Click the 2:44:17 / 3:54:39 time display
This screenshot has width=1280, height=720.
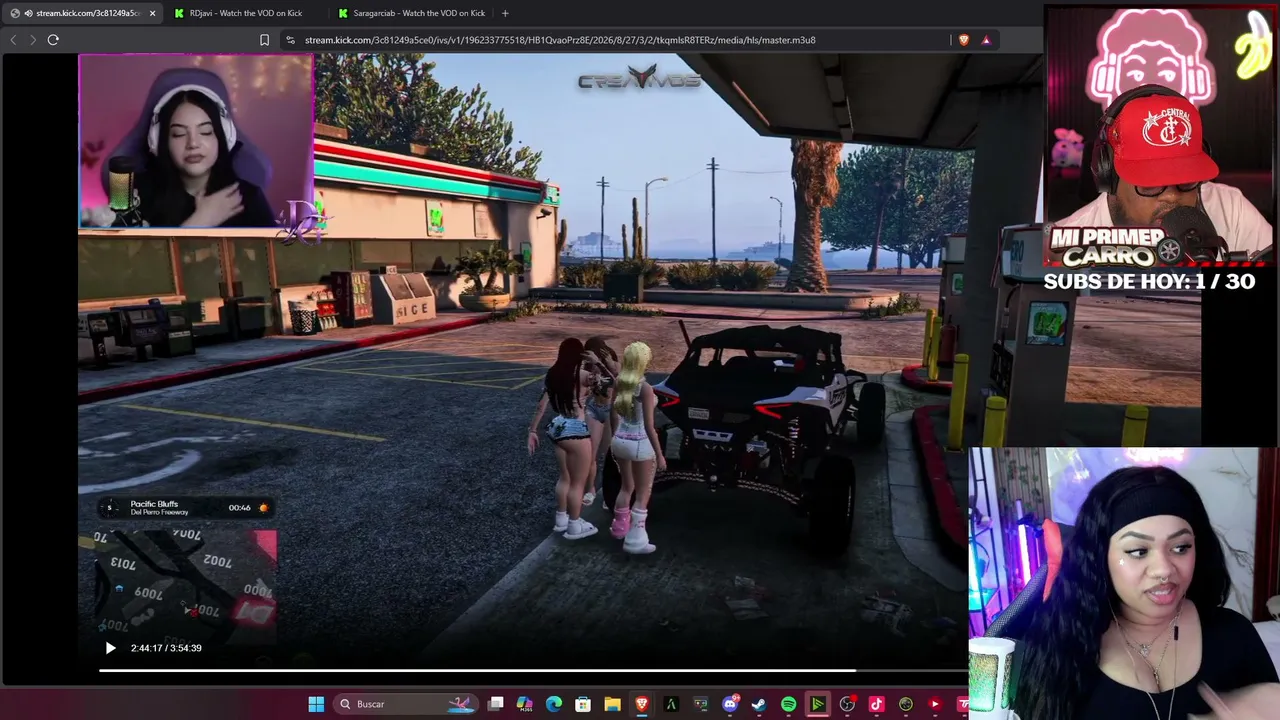pos(166,648)
